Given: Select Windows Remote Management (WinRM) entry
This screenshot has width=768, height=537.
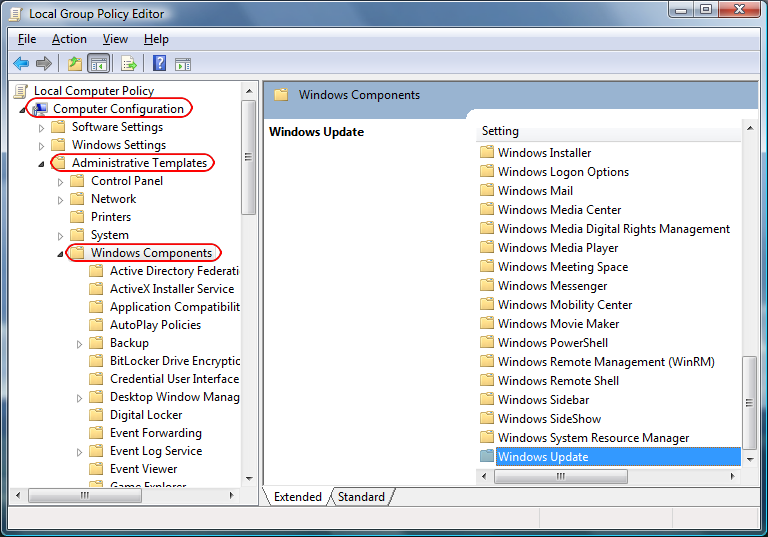Looking at the screenshot, I should [606, 362].
